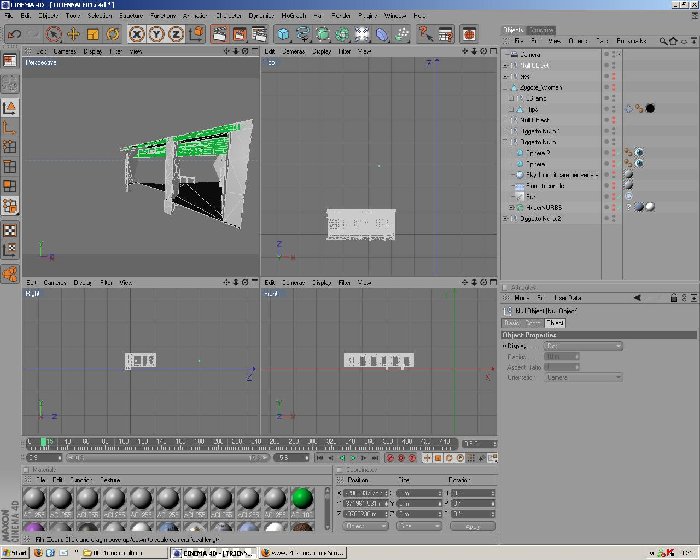The width and height of the screenshot is (700, 560).
Task: Toggle the Y axis lock
Action: [x=156, y=34]
